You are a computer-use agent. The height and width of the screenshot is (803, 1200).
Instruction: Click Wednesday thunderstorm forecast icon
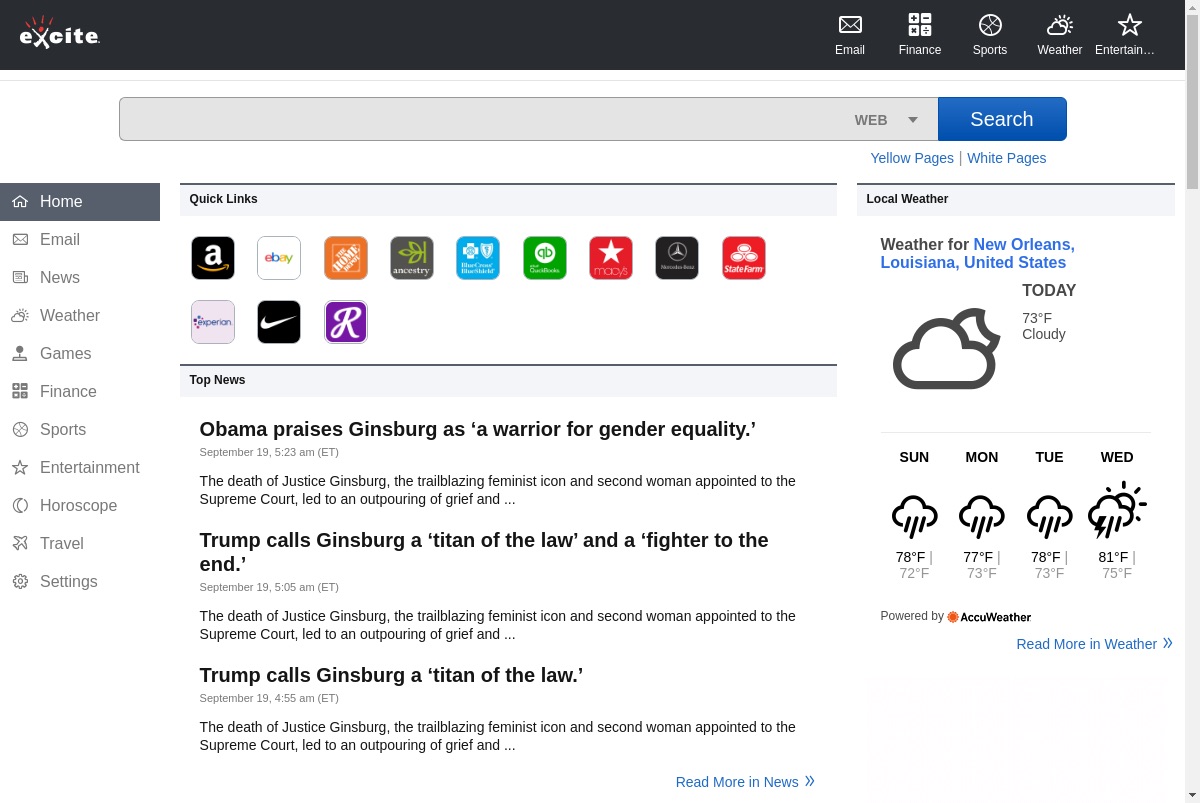click(x=1117, y=510)
